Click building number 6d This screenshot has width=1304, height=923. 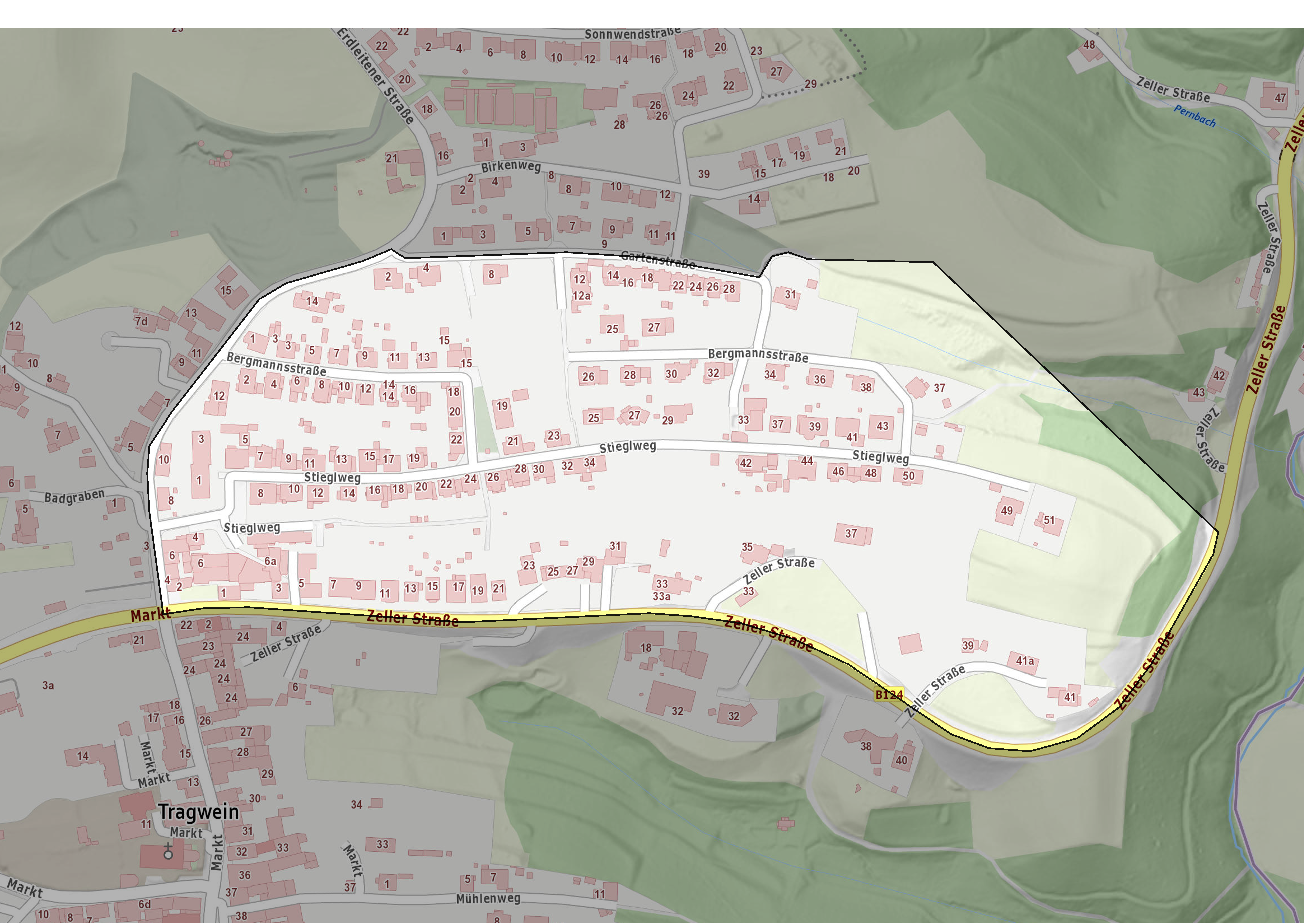[x=144, y=905]
